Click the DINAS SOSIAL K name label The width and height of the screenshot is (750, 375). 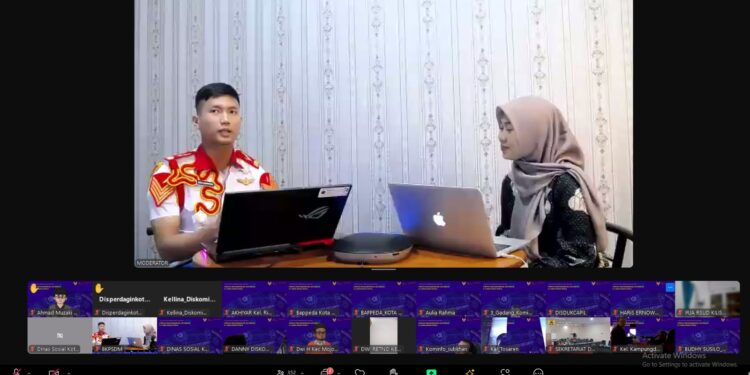point(187,350)
